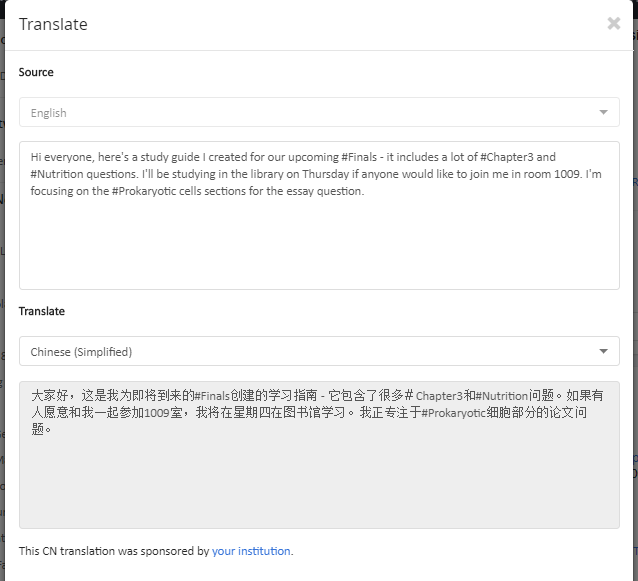638x581 pixels.
Task: Close the Translate dialog with the X
Action: click(614, 24)
